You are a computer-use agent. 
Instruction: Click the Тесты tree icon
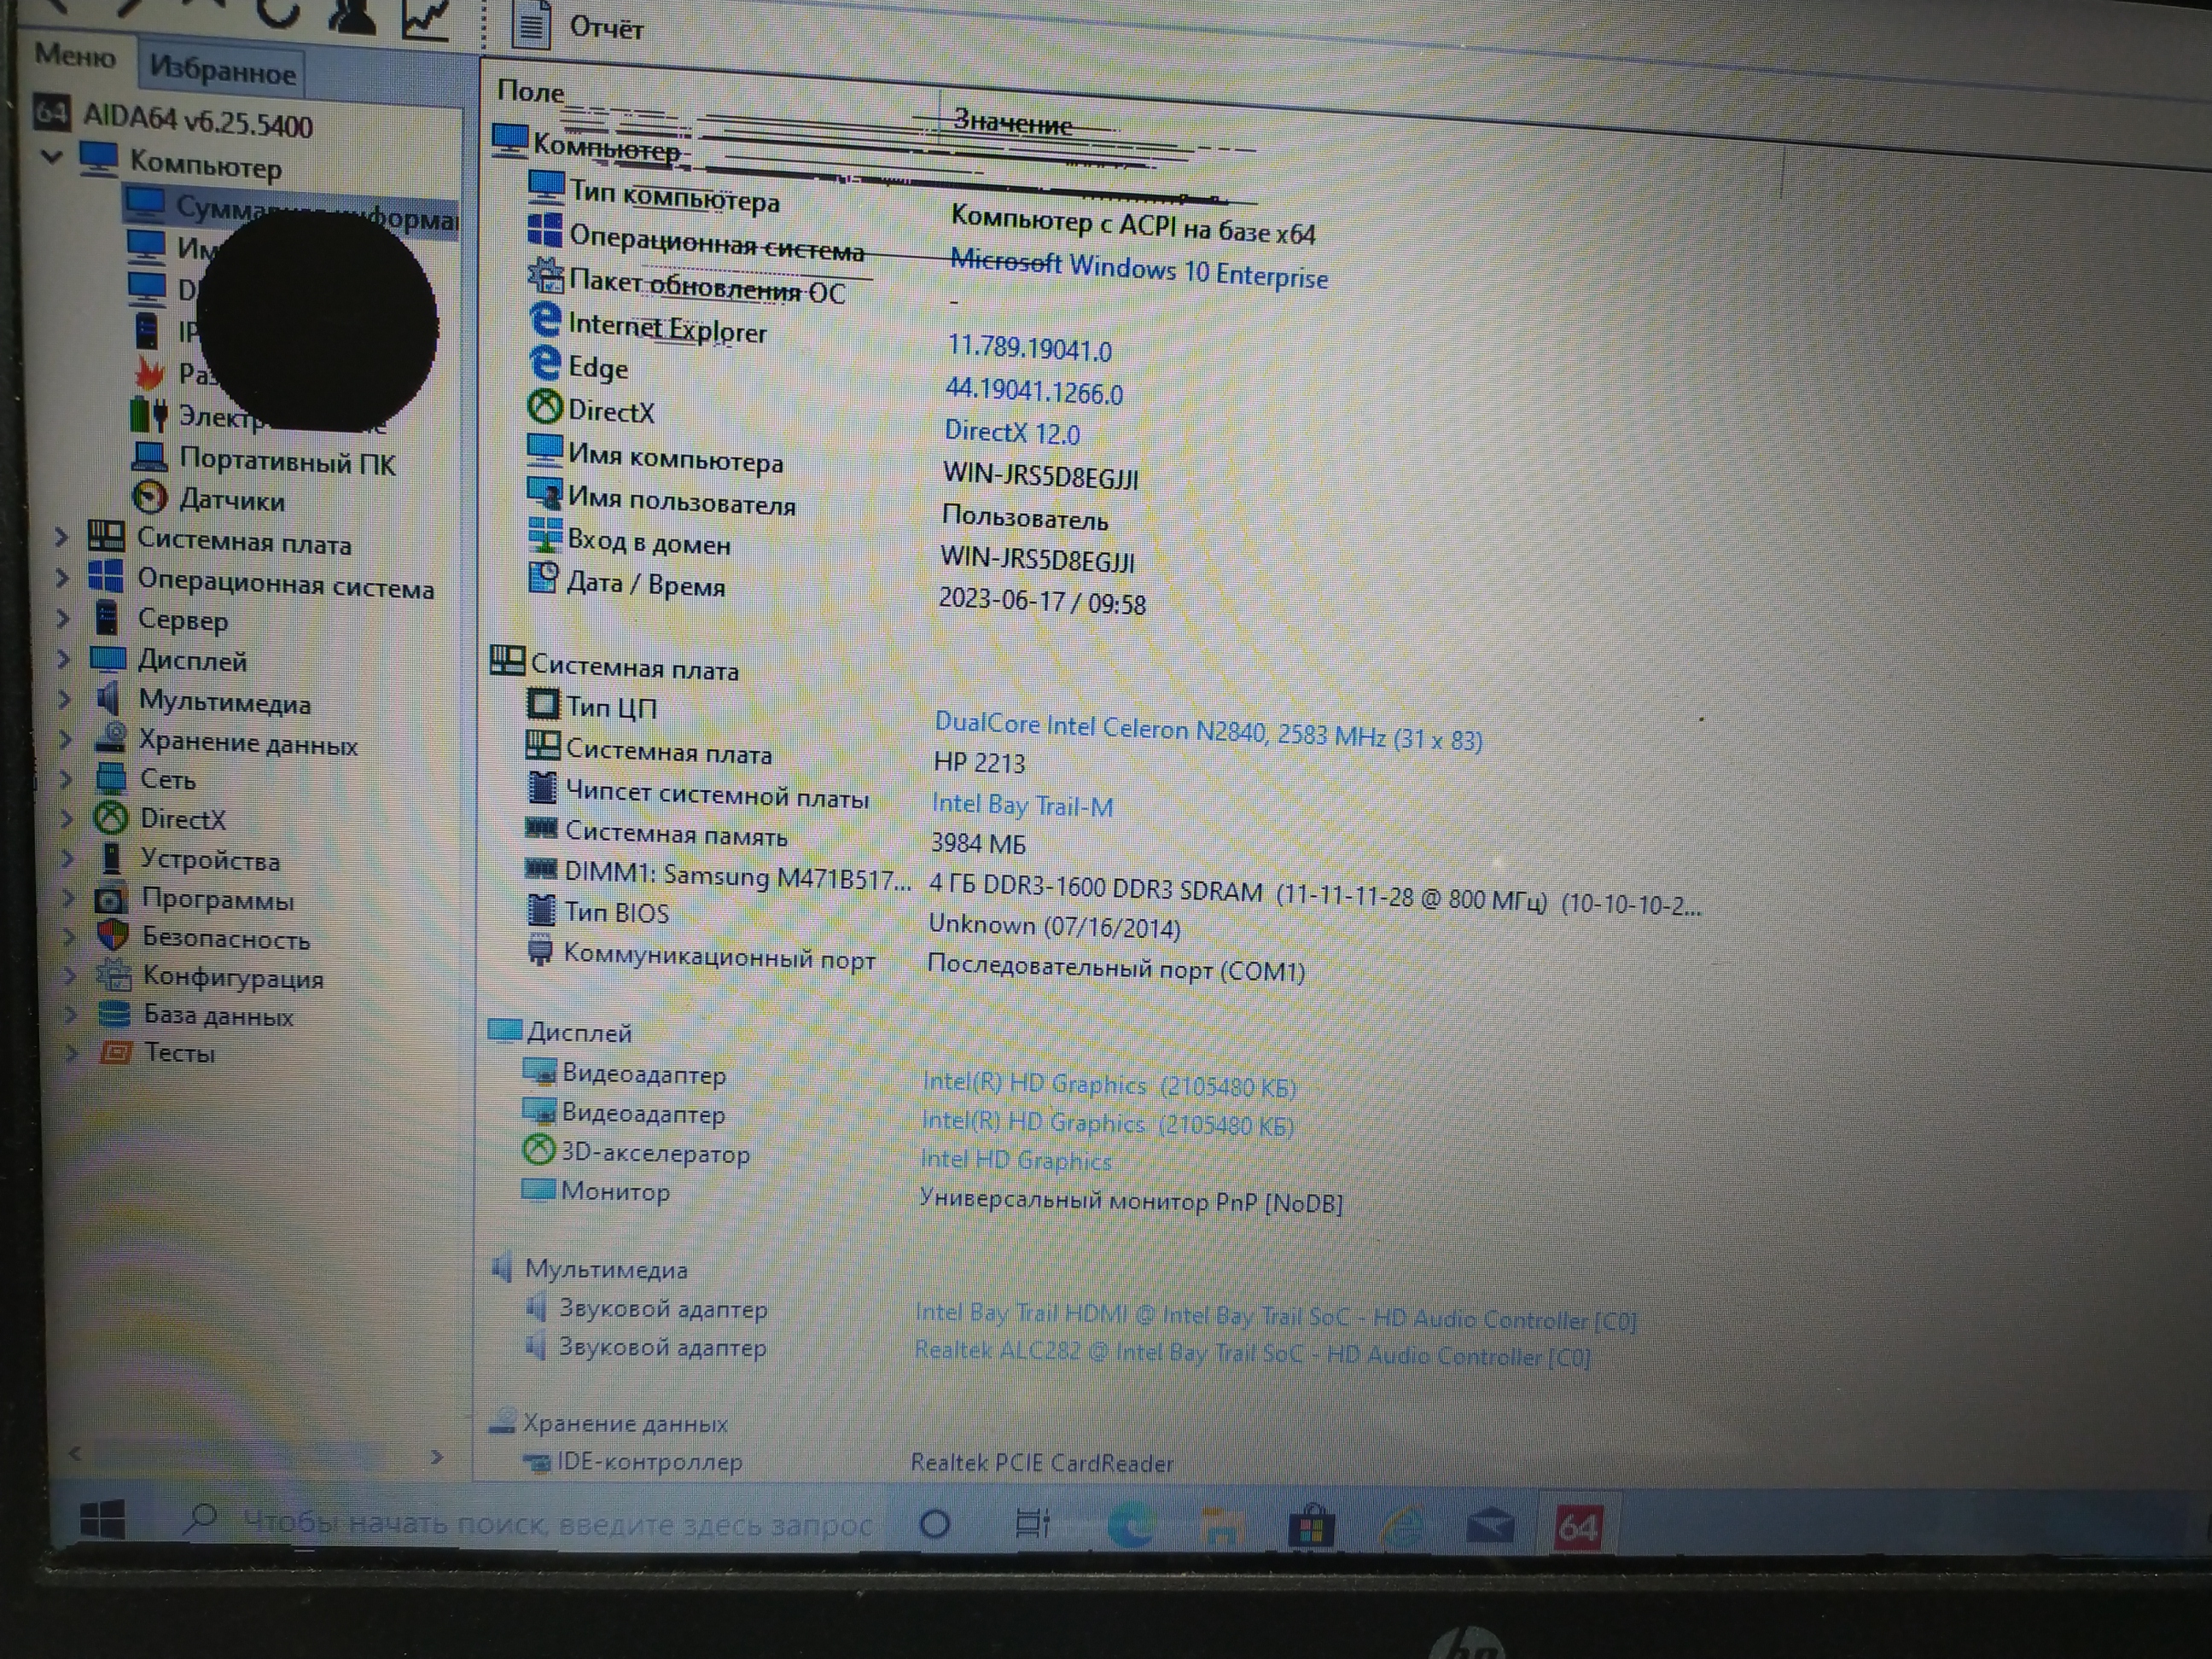(116, 1052)
